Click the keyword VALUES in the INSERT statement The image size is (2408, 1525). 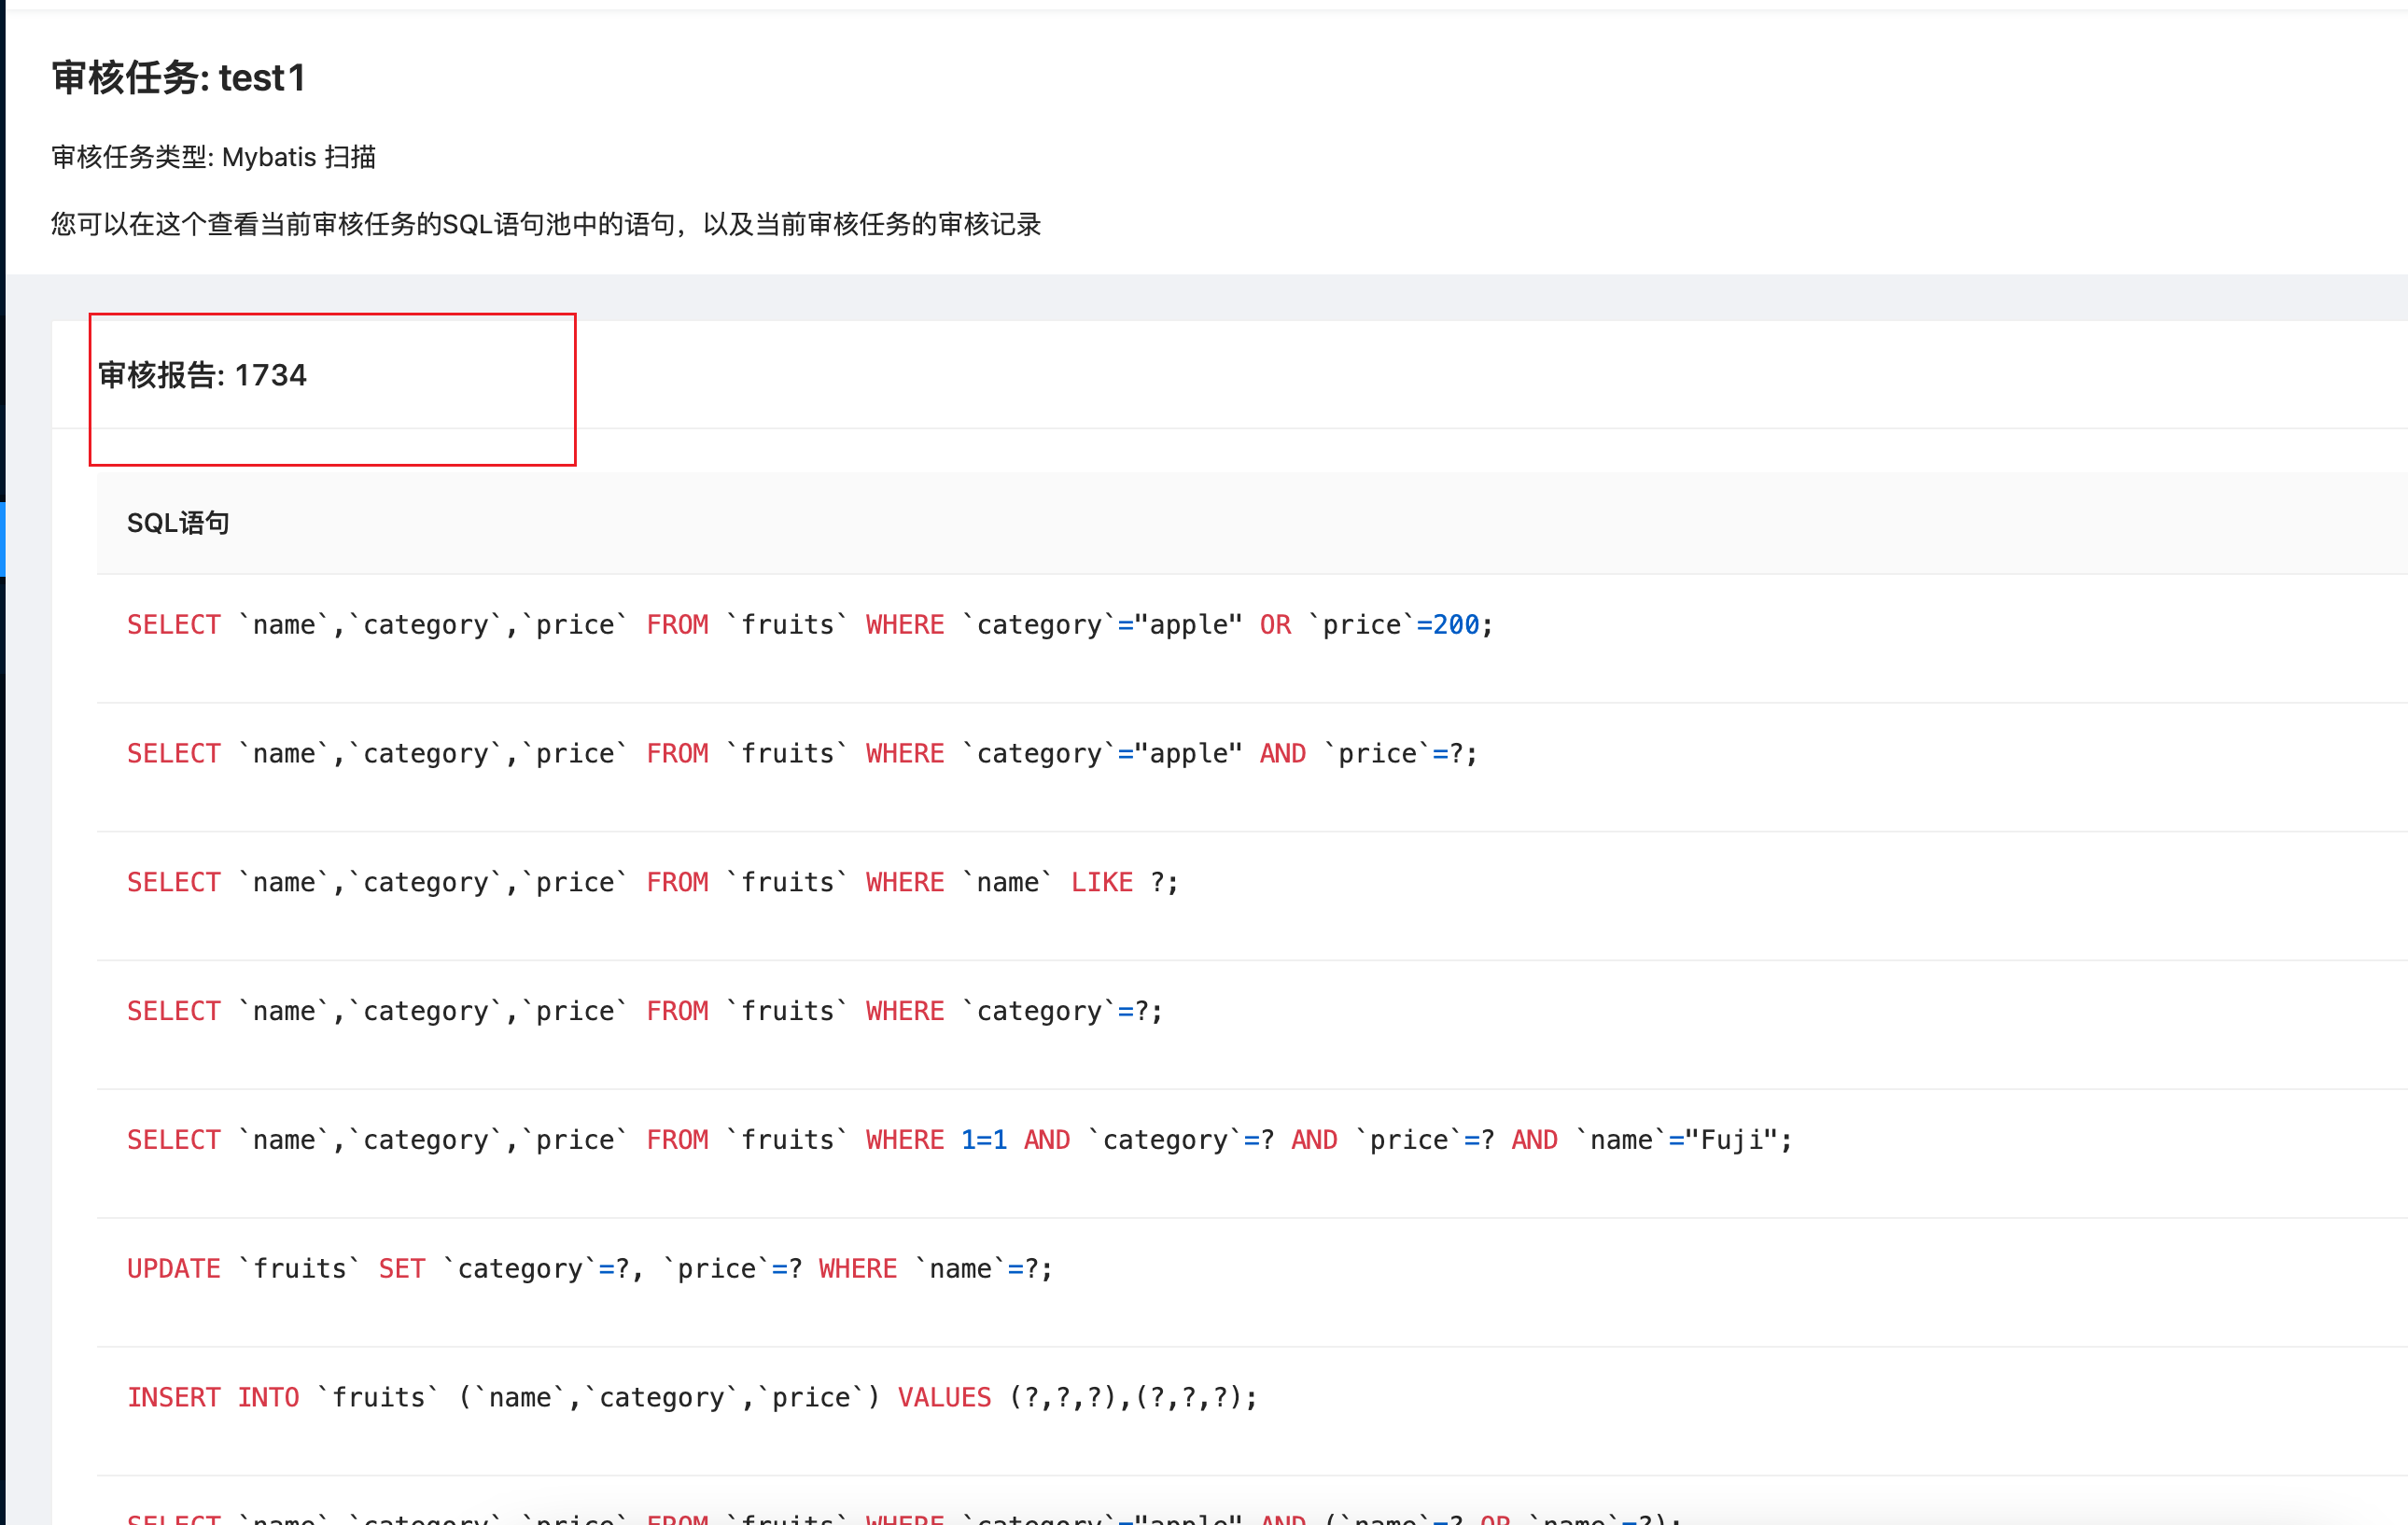coord(944,1397)
